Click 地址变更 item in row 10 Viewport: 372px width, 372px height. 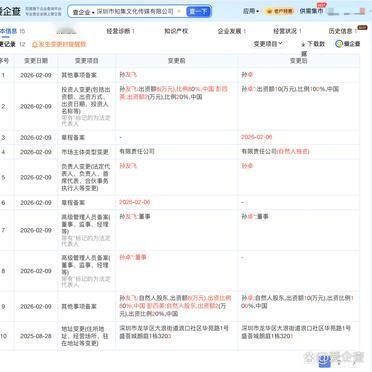pyautogui.click(x=85, y=336)
